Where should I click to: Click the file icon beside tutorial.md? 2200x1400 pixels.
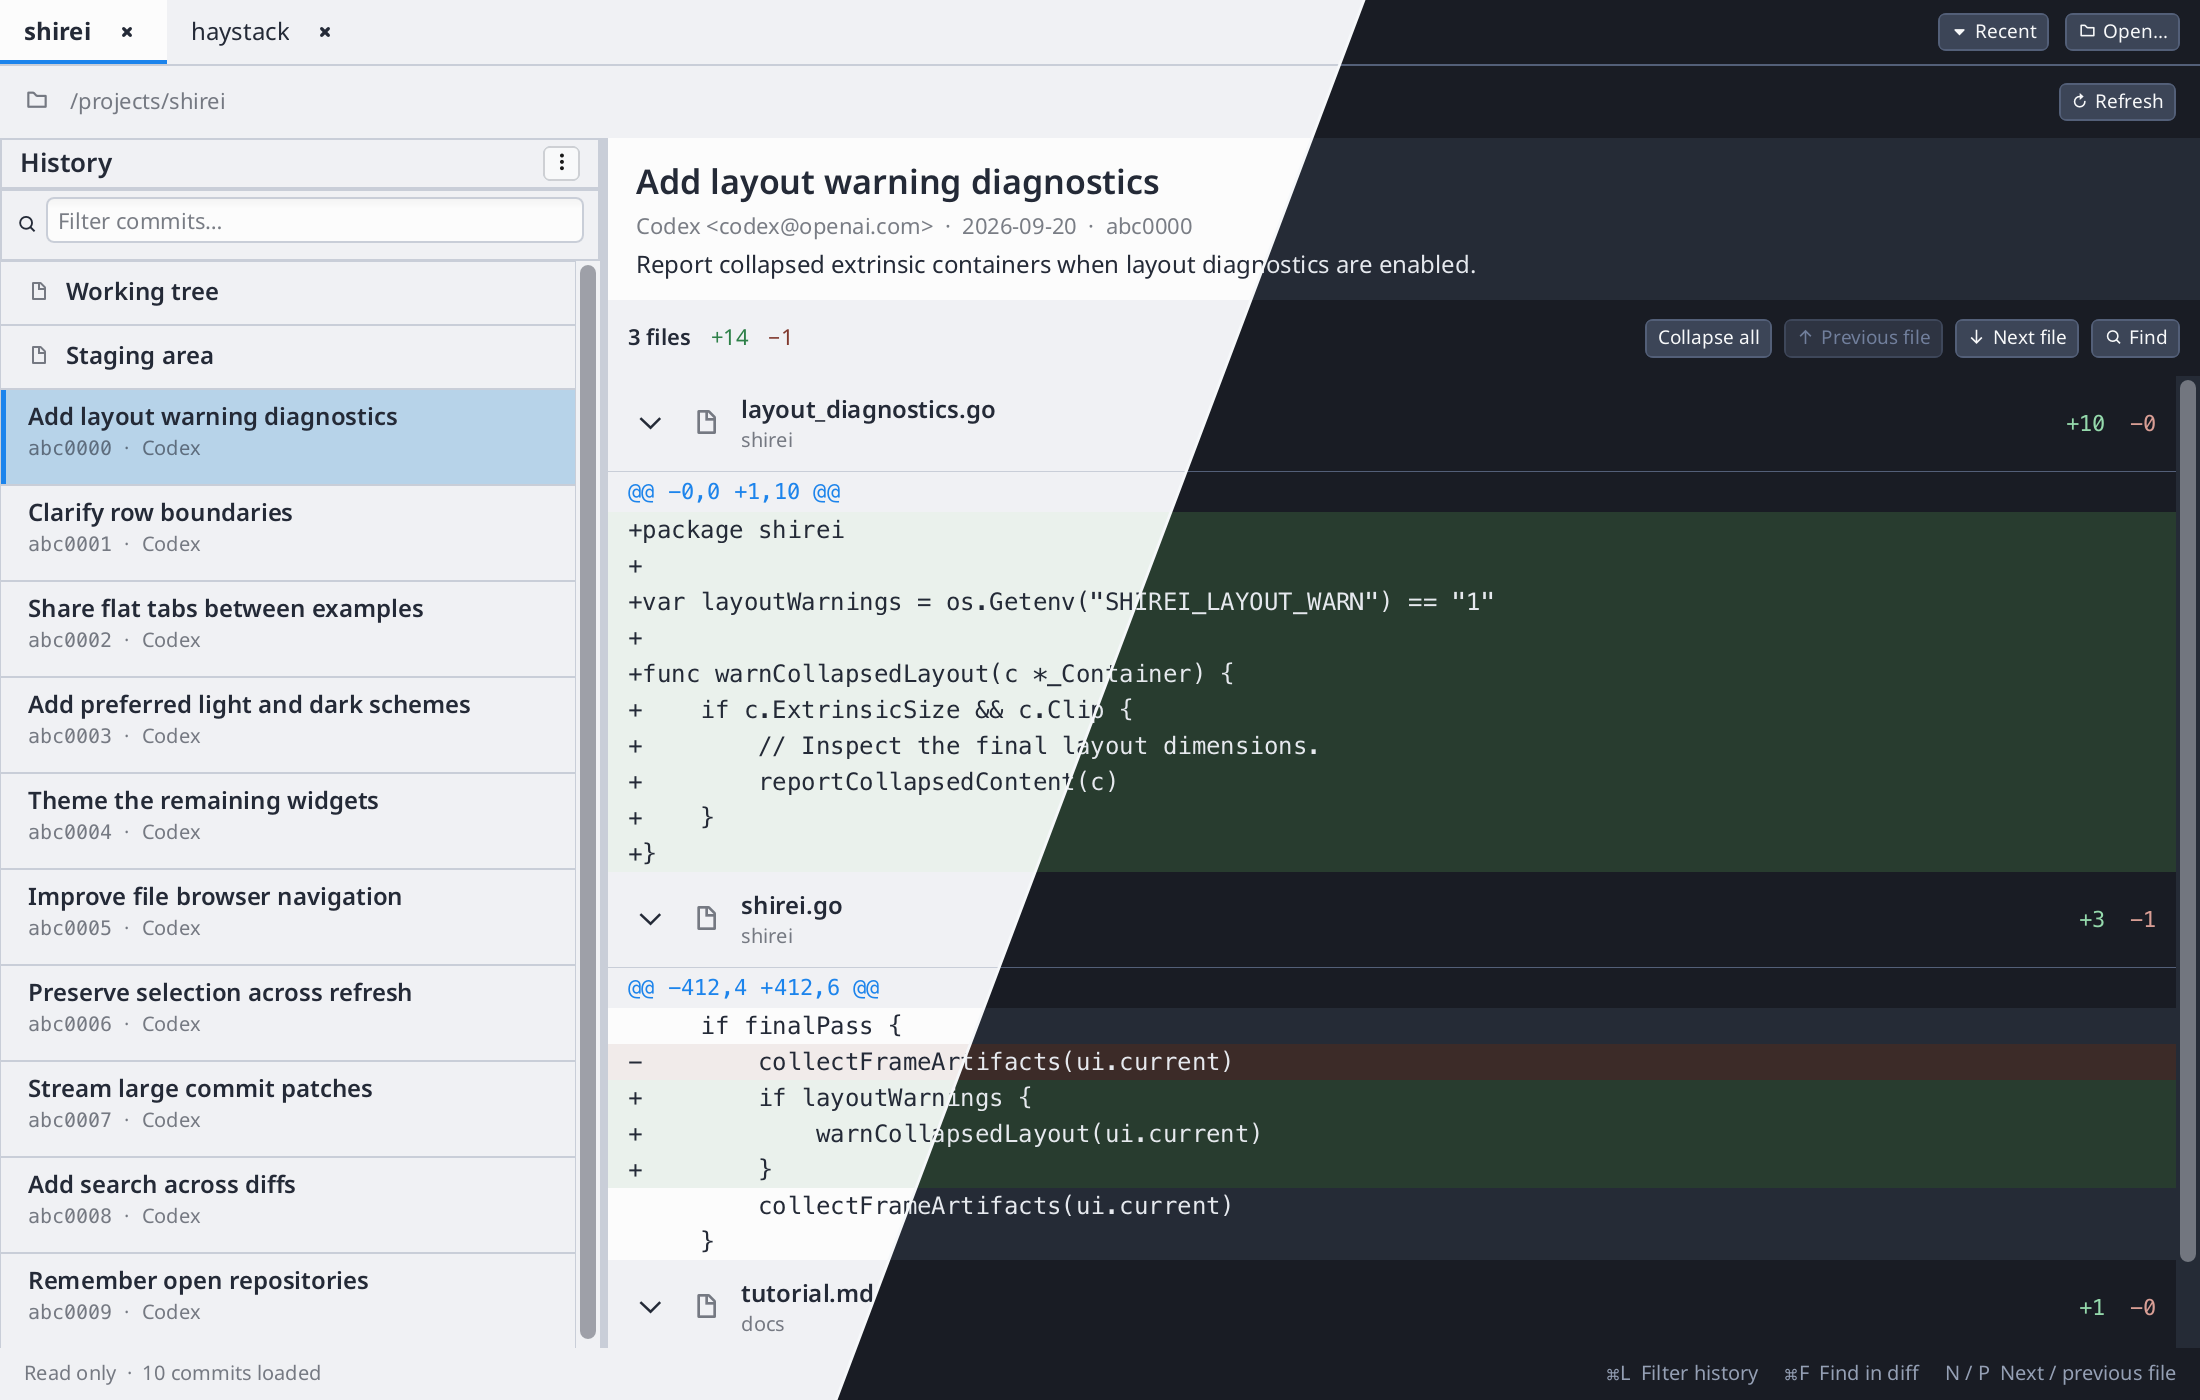tap(706, 1306)
